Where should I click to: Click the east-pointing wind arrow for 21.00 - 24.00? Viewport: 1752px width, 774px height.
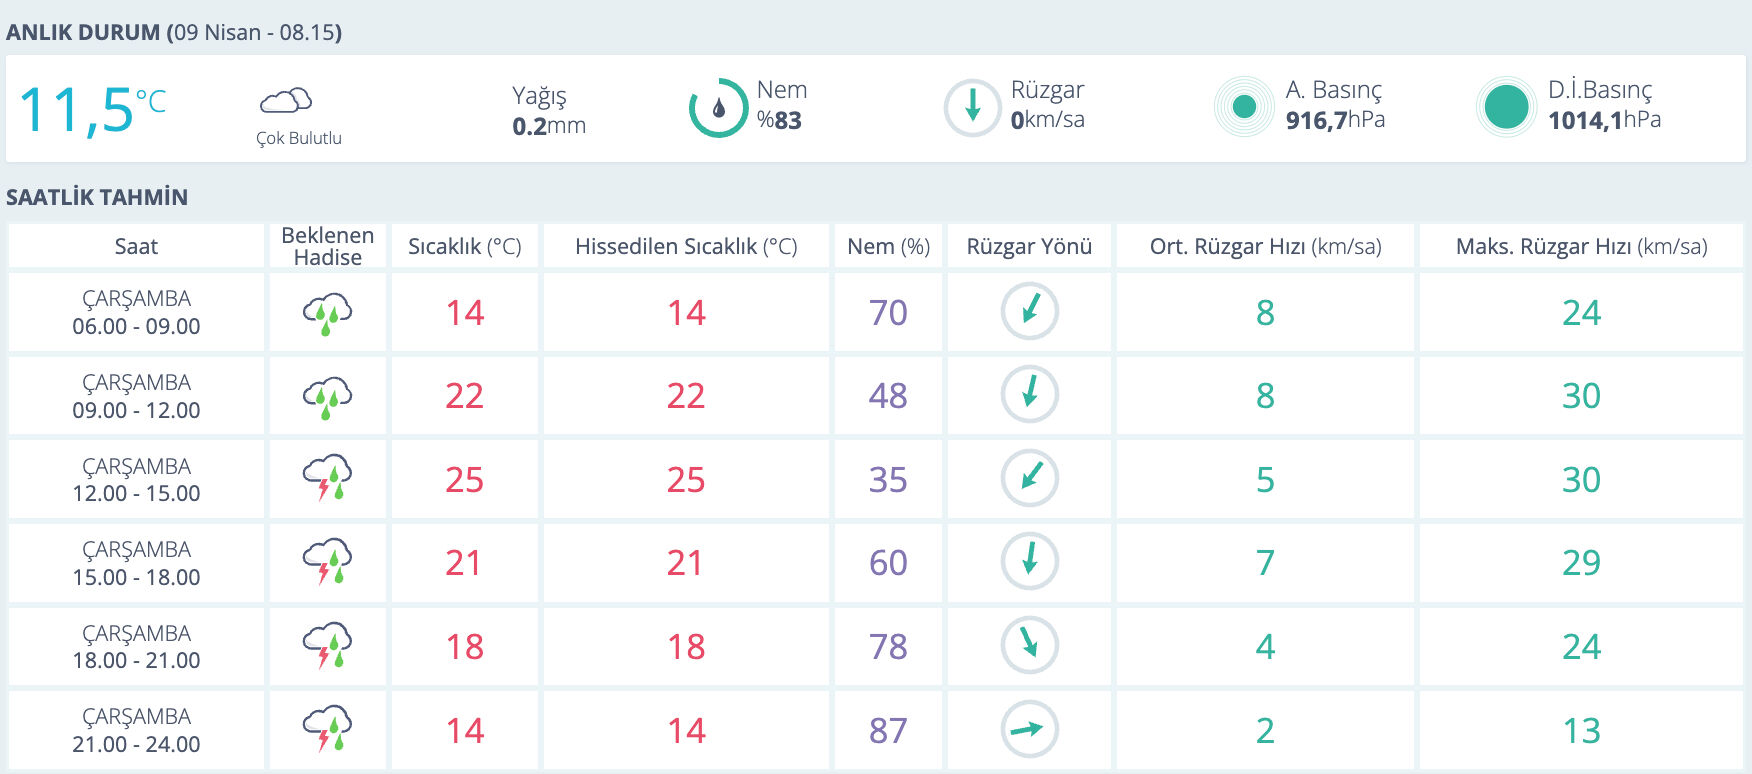pyautogui.click(x=1029, y=729)
